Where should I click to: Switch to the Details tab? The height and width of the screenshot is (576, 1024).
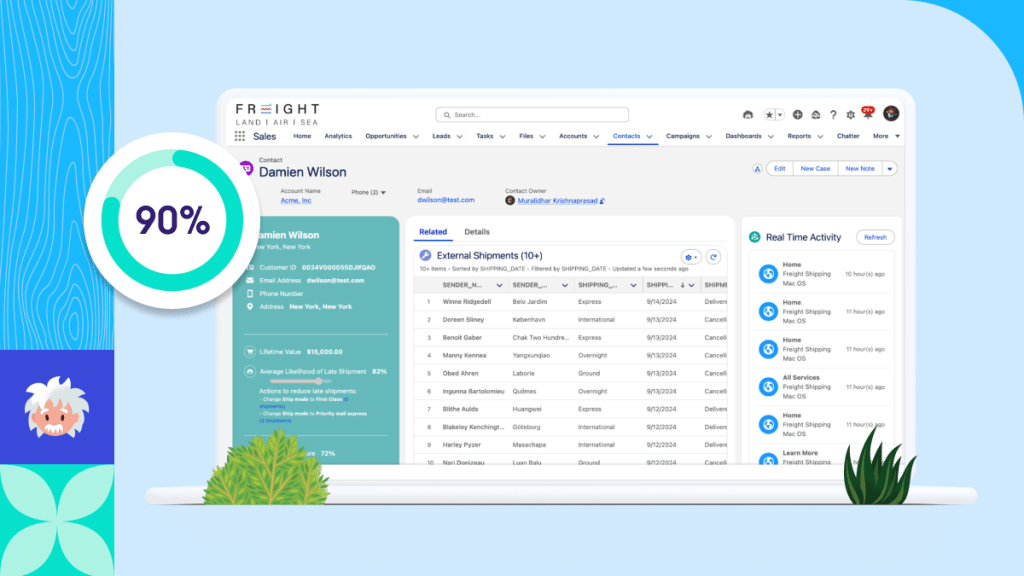coord(477,232)
